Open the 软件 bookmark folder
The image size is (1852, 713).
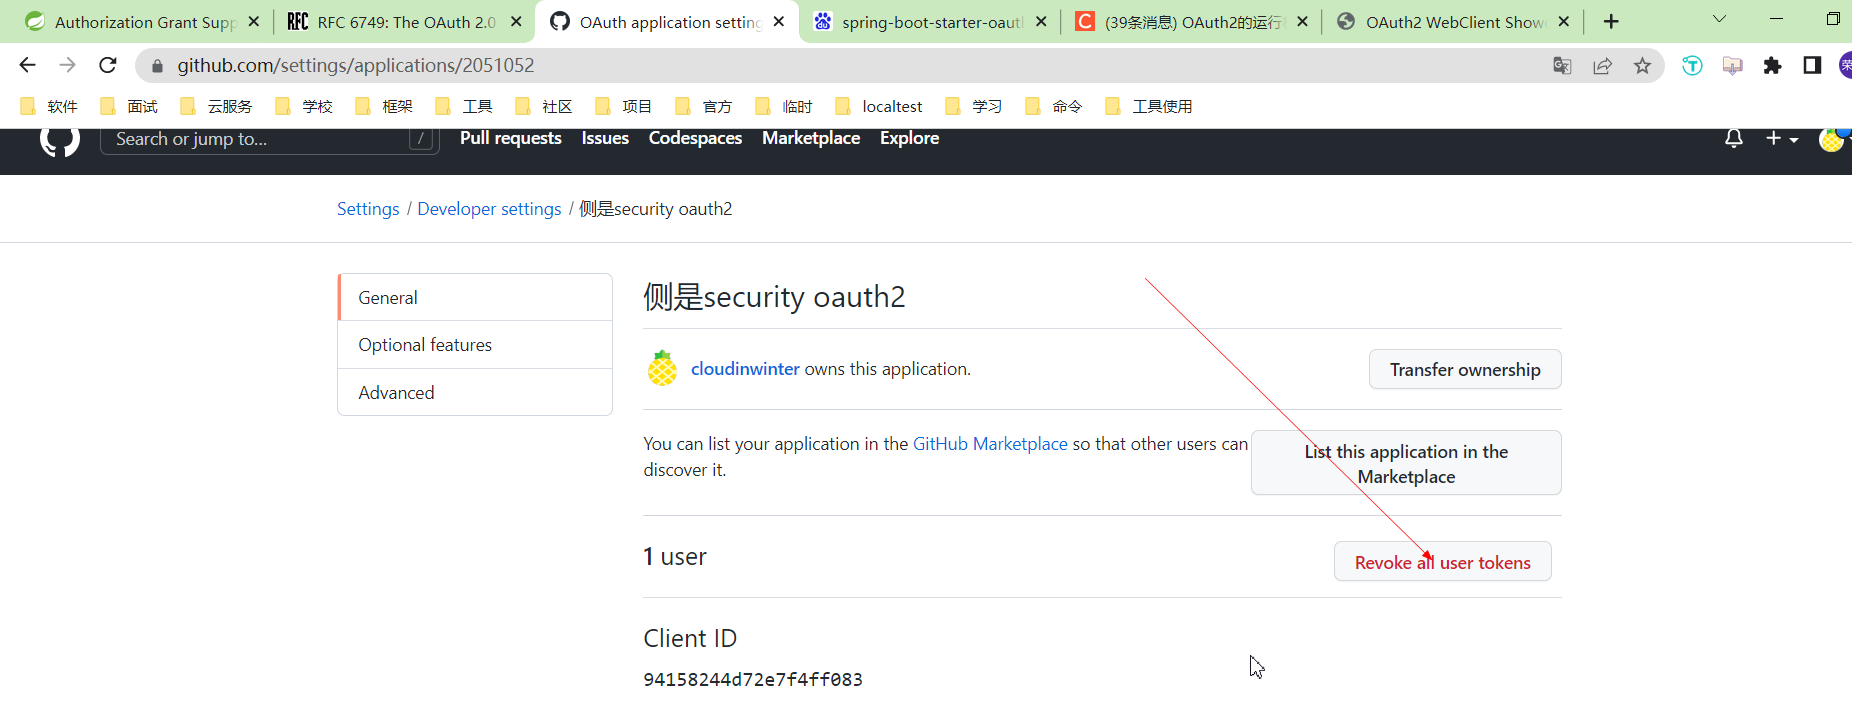coord(49,107)
